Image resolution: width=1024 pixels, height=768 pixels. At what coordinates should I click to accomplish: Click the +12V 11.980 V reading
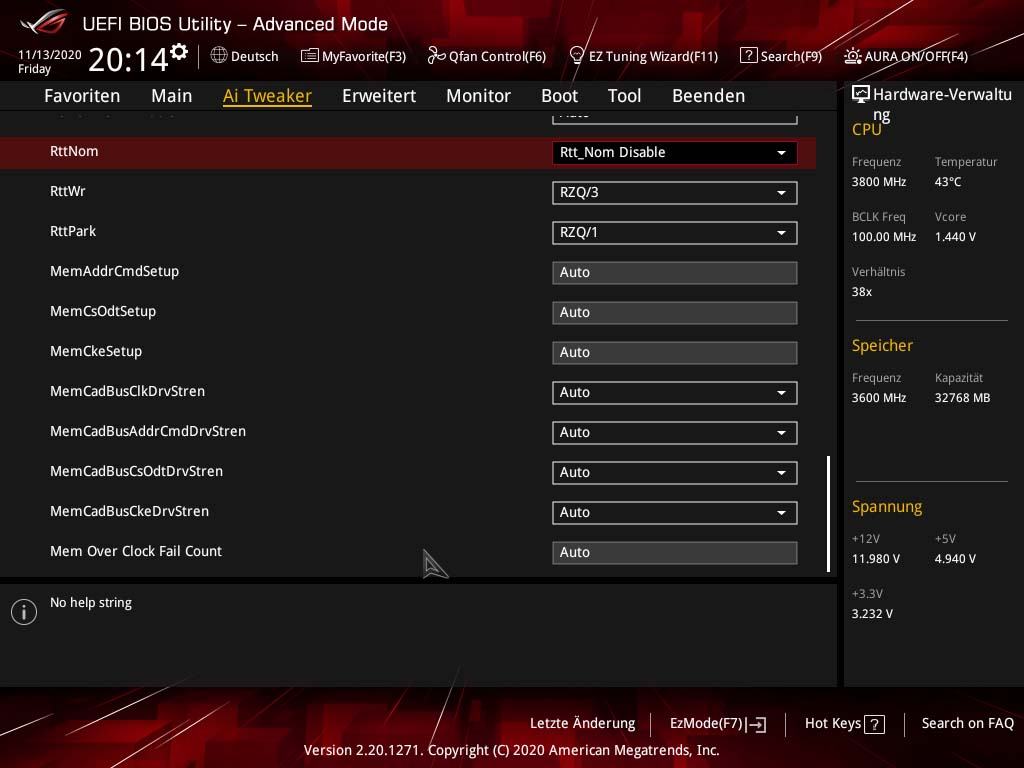[876, 559]
